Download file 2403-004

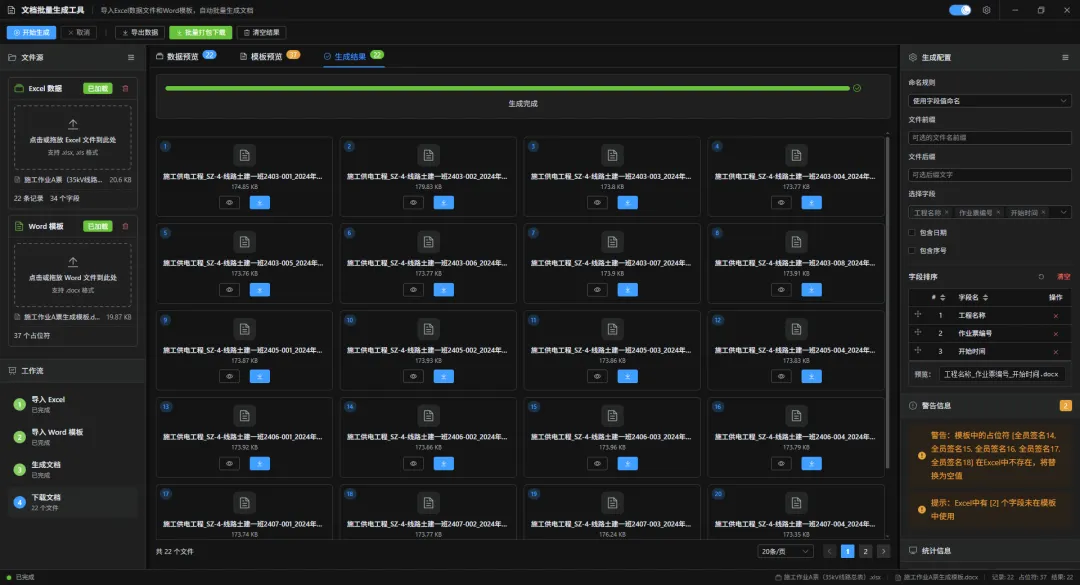[811, 203]
